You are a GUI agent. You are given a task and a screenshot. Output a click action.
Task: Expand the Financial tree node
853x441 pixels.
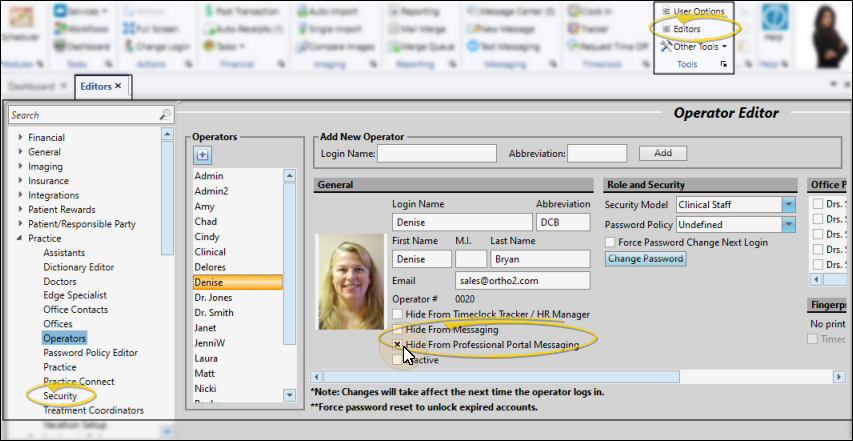[x=20, y=137]
